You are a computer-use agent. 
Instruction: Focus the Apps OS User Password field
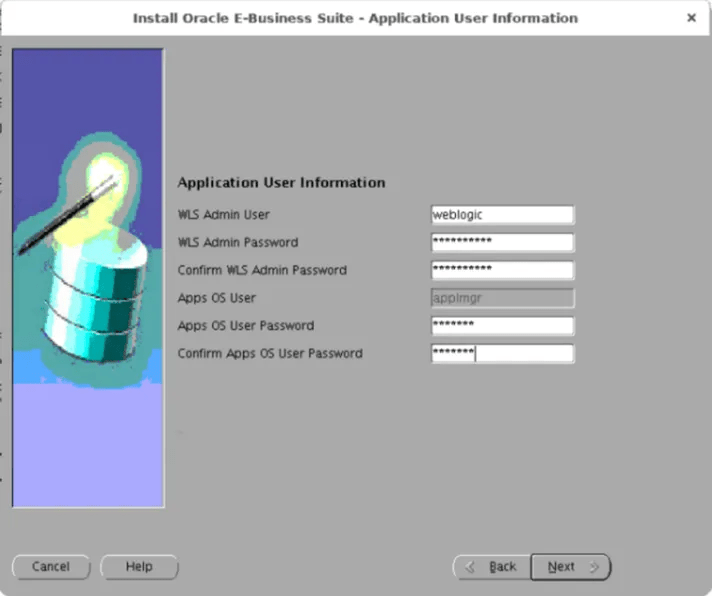tap(502, 326)
